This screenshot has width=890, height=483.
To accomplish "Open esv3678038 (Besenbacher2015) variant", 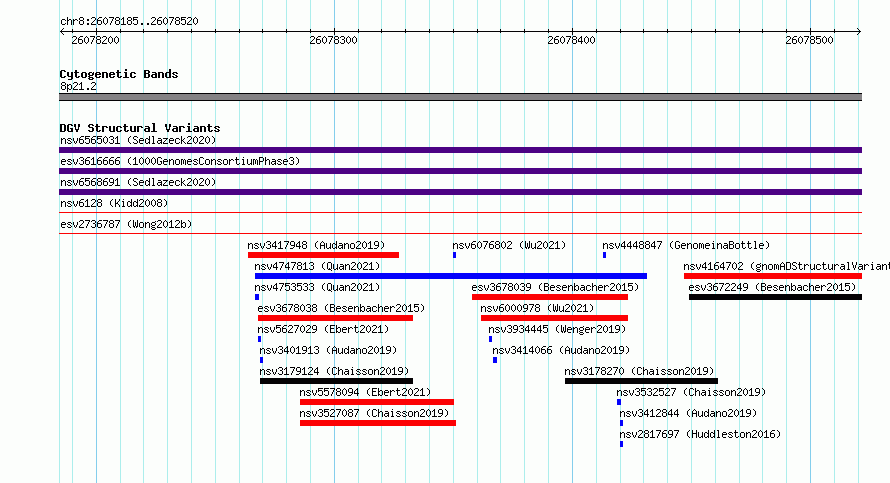I will pyautogui.click(x=341, y=308).
